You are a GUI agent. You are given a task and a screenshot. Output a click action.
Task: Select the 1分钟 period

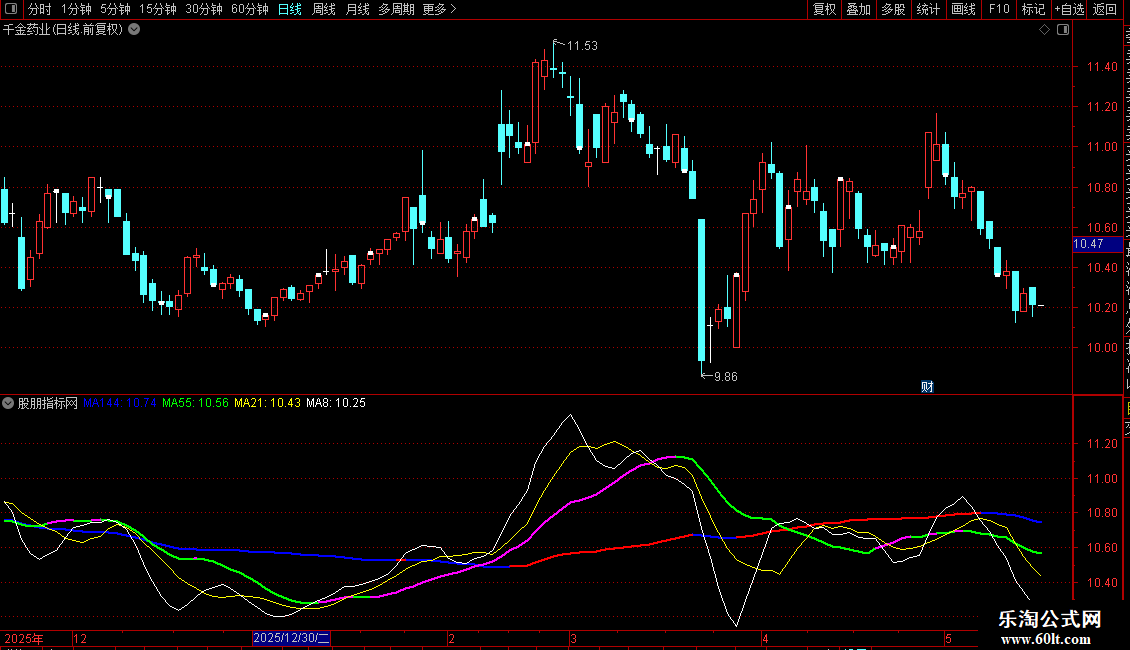pos(76,9)
